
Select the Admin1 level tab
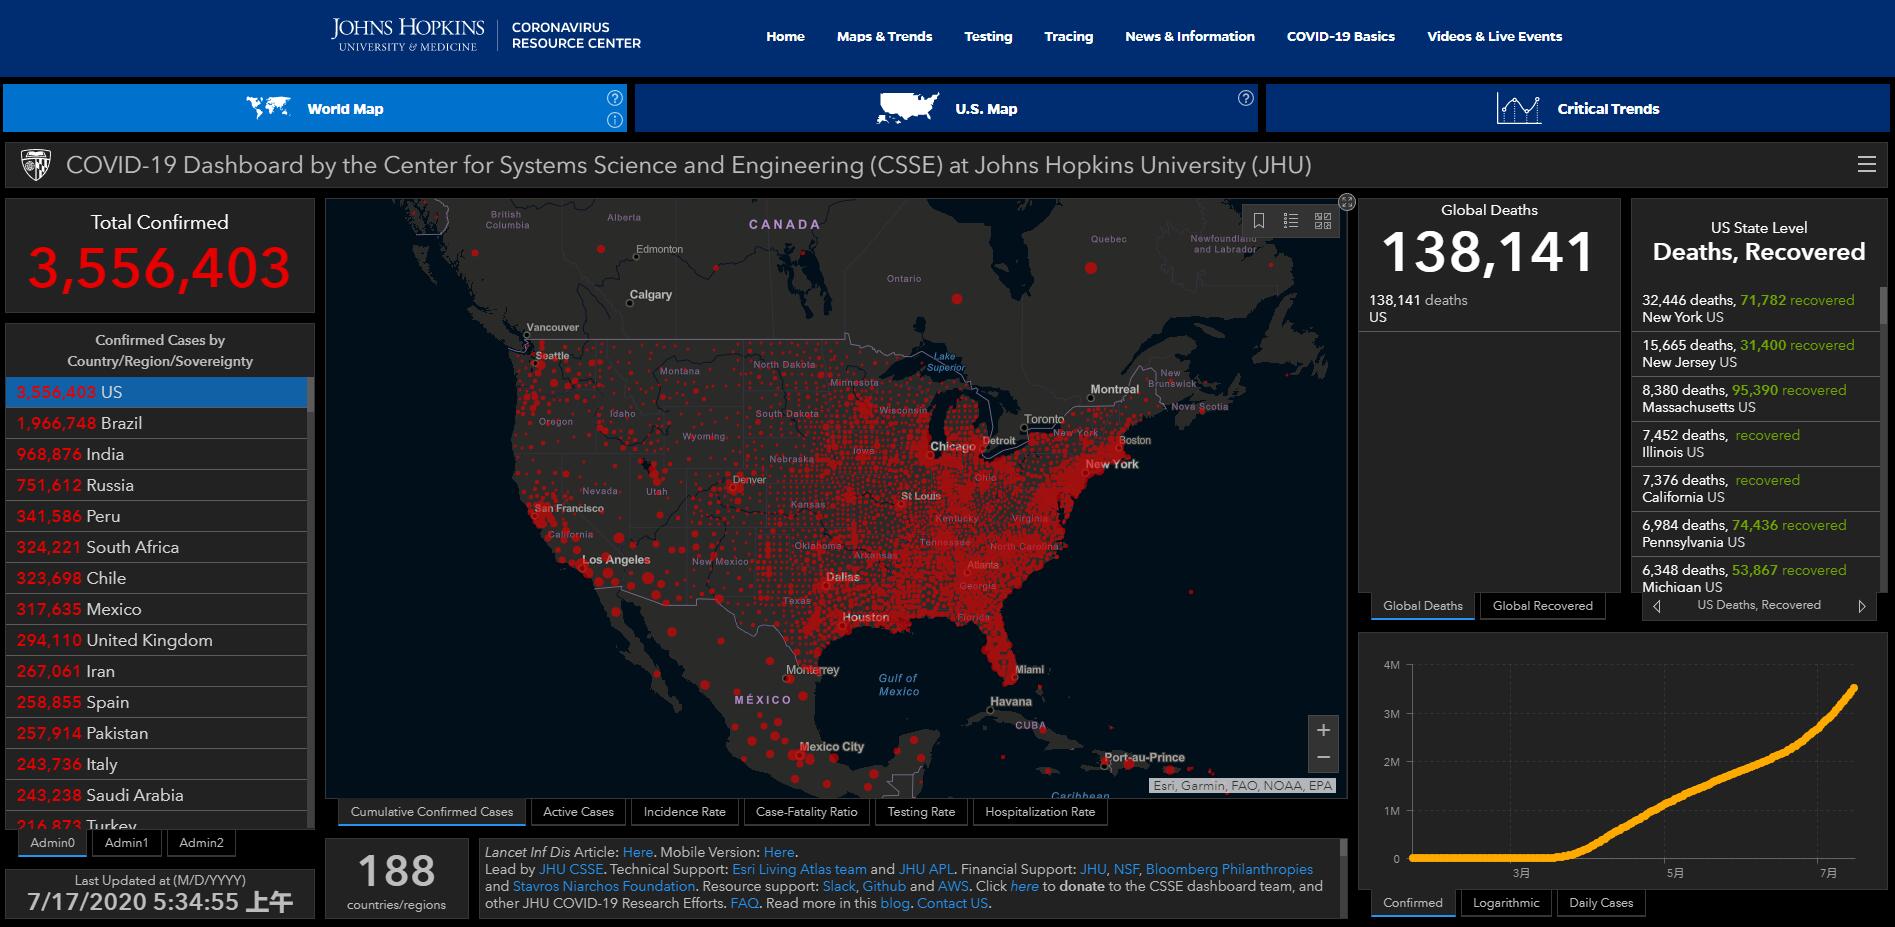pos(126,843)
